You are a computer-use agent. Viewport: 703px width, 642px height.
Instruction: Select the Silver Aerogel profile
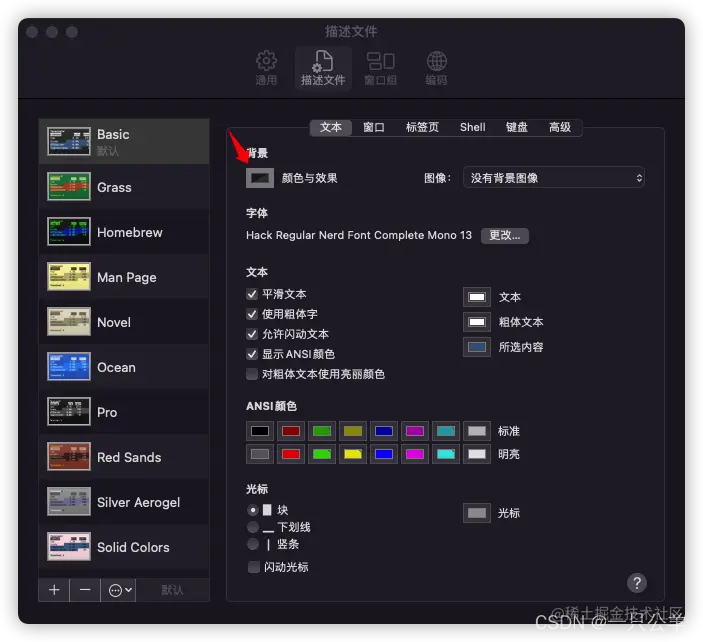pos(124,502)
